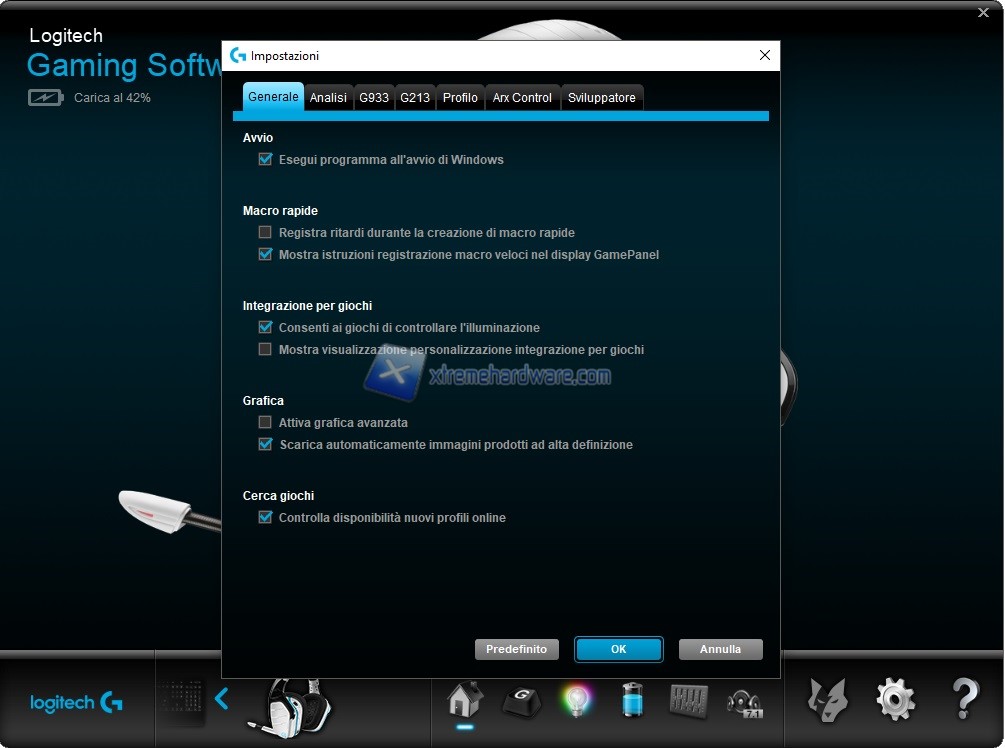Expand device list with left arrow
The height and width of the screenshot is (748, 1005).
click(x=222, y=699)
